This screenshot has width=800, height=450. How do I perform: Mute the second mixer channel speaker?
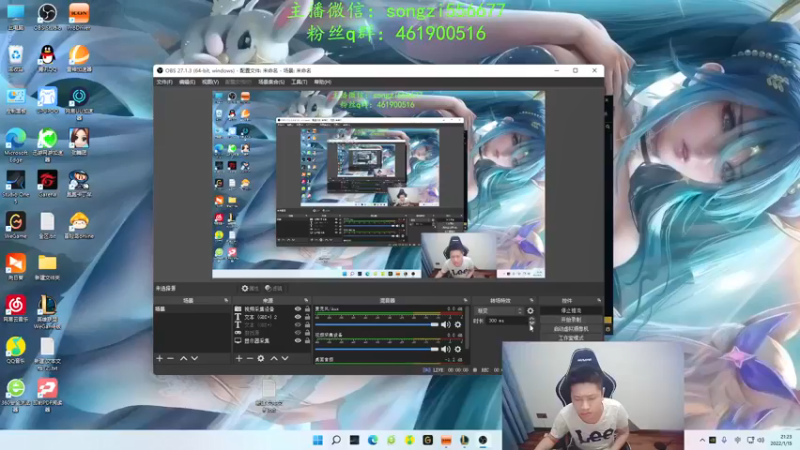[445, 349]
